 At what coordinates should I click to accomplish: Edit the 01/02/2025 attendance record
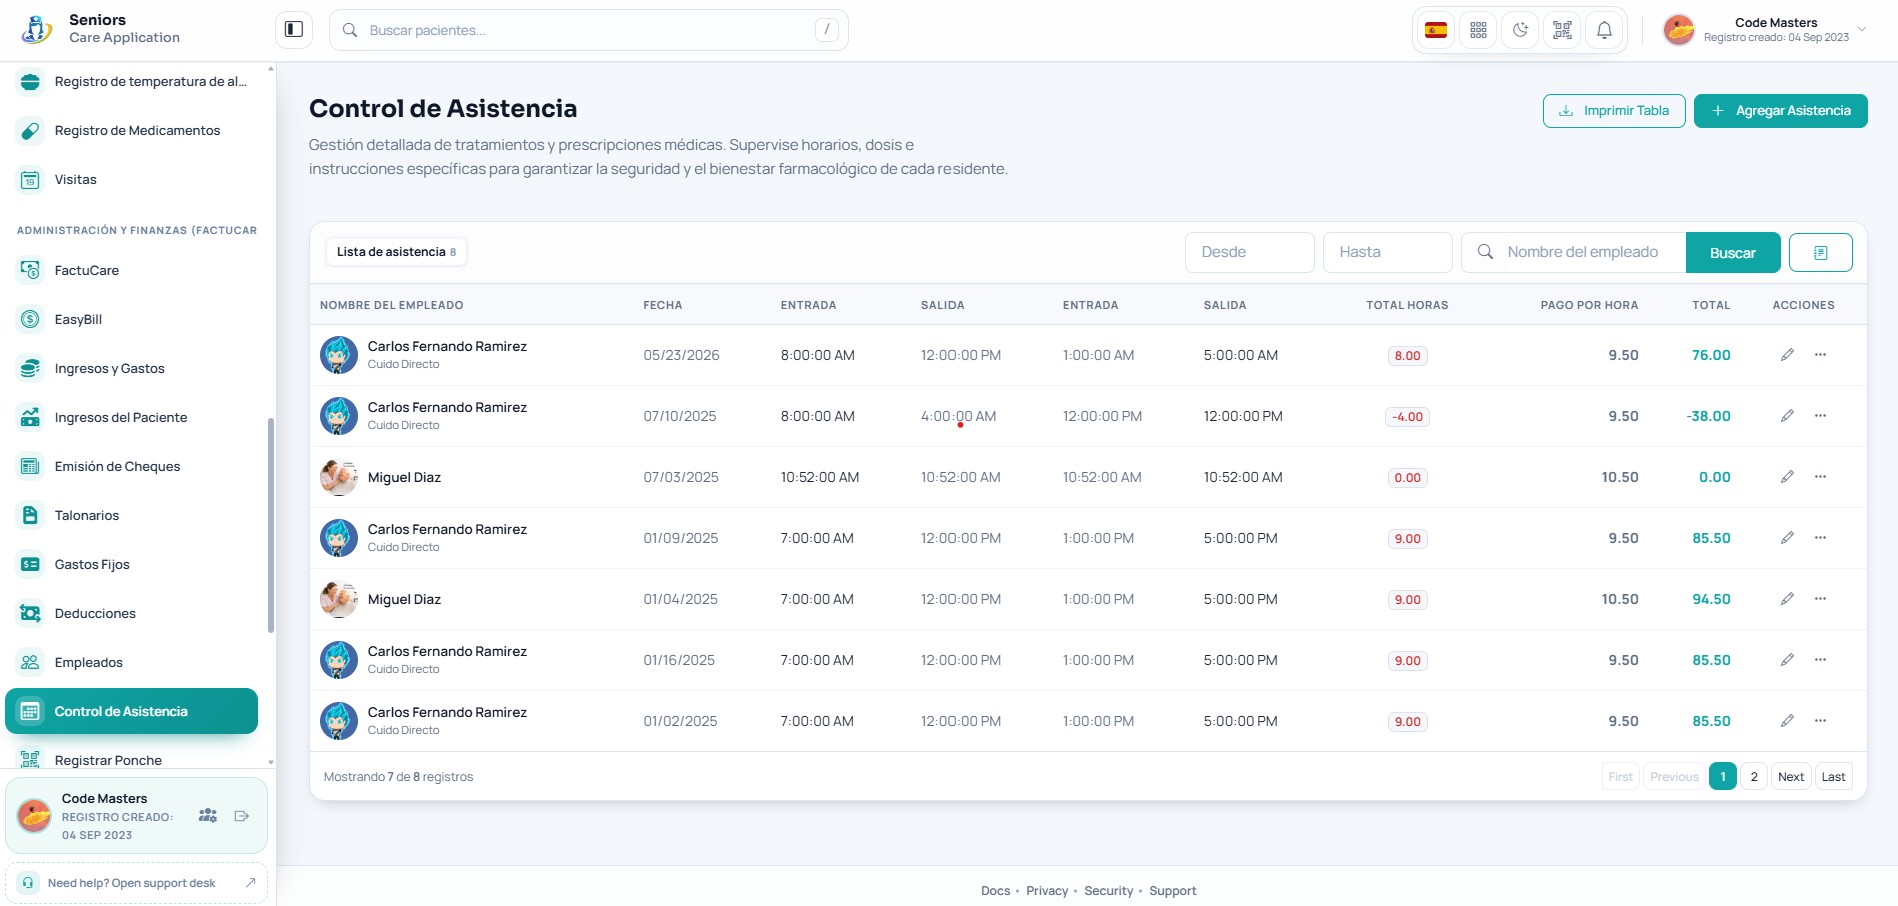[x=1787, y=721]
